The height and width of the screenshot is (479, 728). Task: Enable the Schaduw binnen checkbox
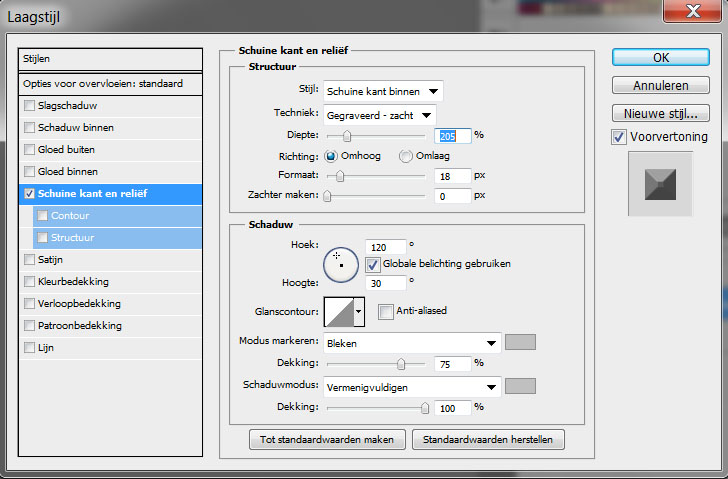click(29, 128)
